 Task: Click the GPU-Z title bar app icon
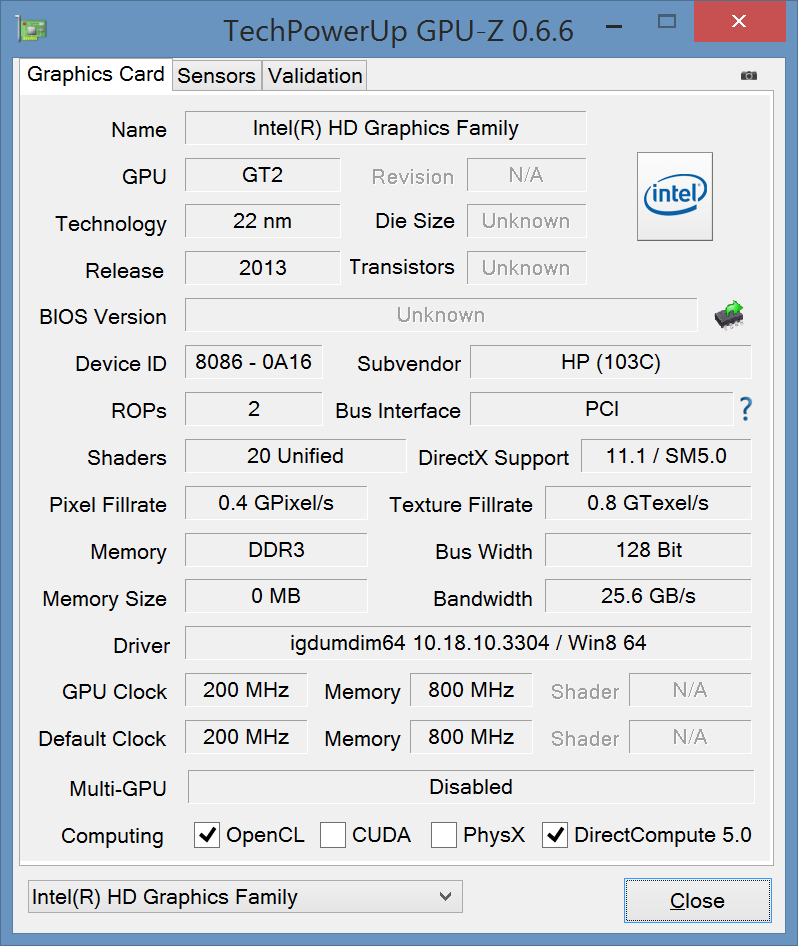(x=32, y=28)
